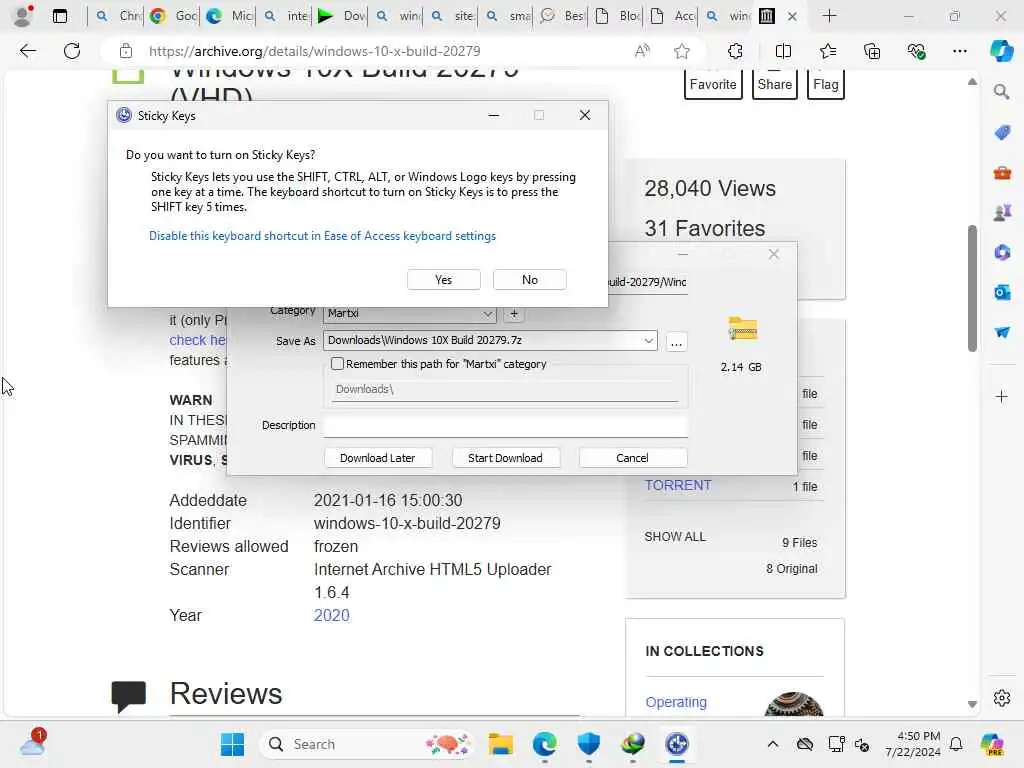Viewport: 1024px width, 768px height.
Task: Check Remember this path for Martxi category
Action: pyautogui.click(x=337, y=364)
